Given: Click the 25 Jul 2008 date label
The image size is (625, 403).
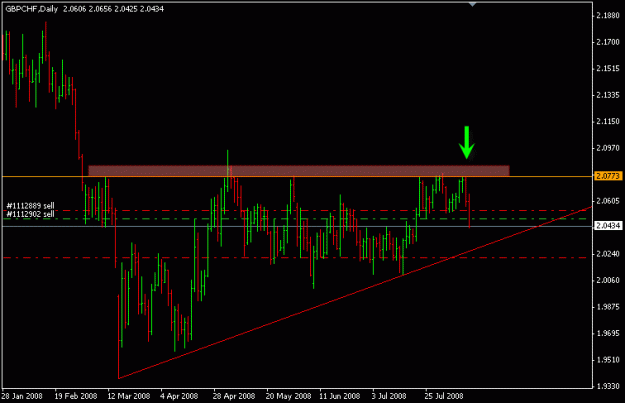Looking at the screenshot, I should click(444, 396).
